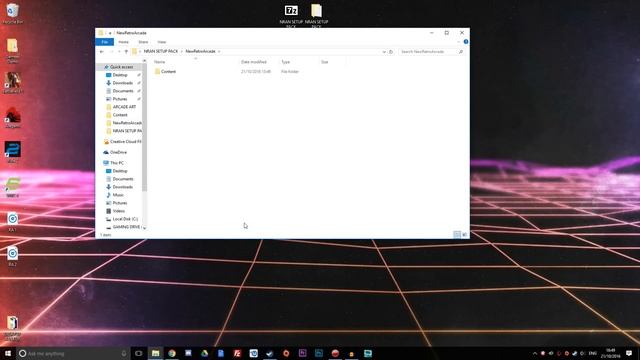The height and width of the screenshot is (360, 640).
Task: Switch to large icons view layout
Action: [x=465, y=235]
